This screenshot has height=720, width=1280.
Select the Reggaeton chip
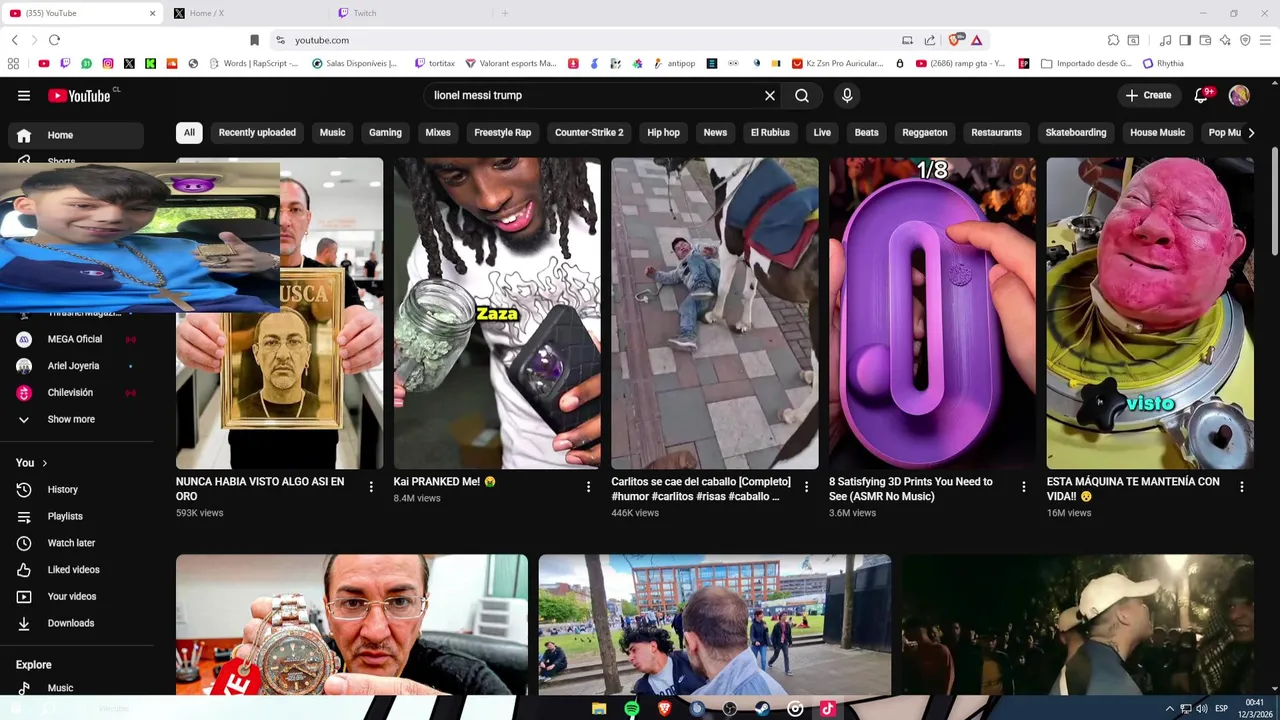coord(925,133)
